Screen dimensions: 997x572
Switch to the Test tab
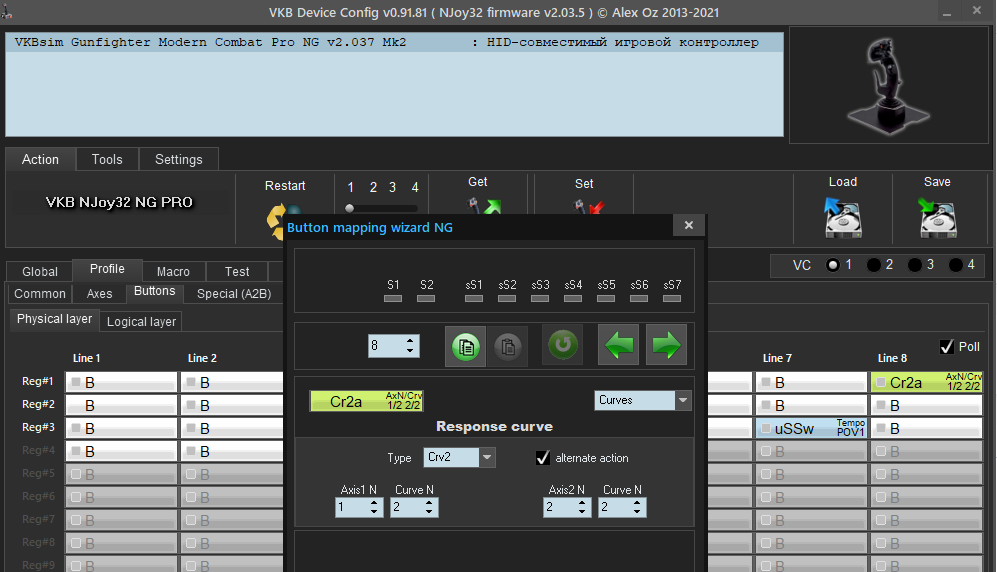click(x=237, y=271)
